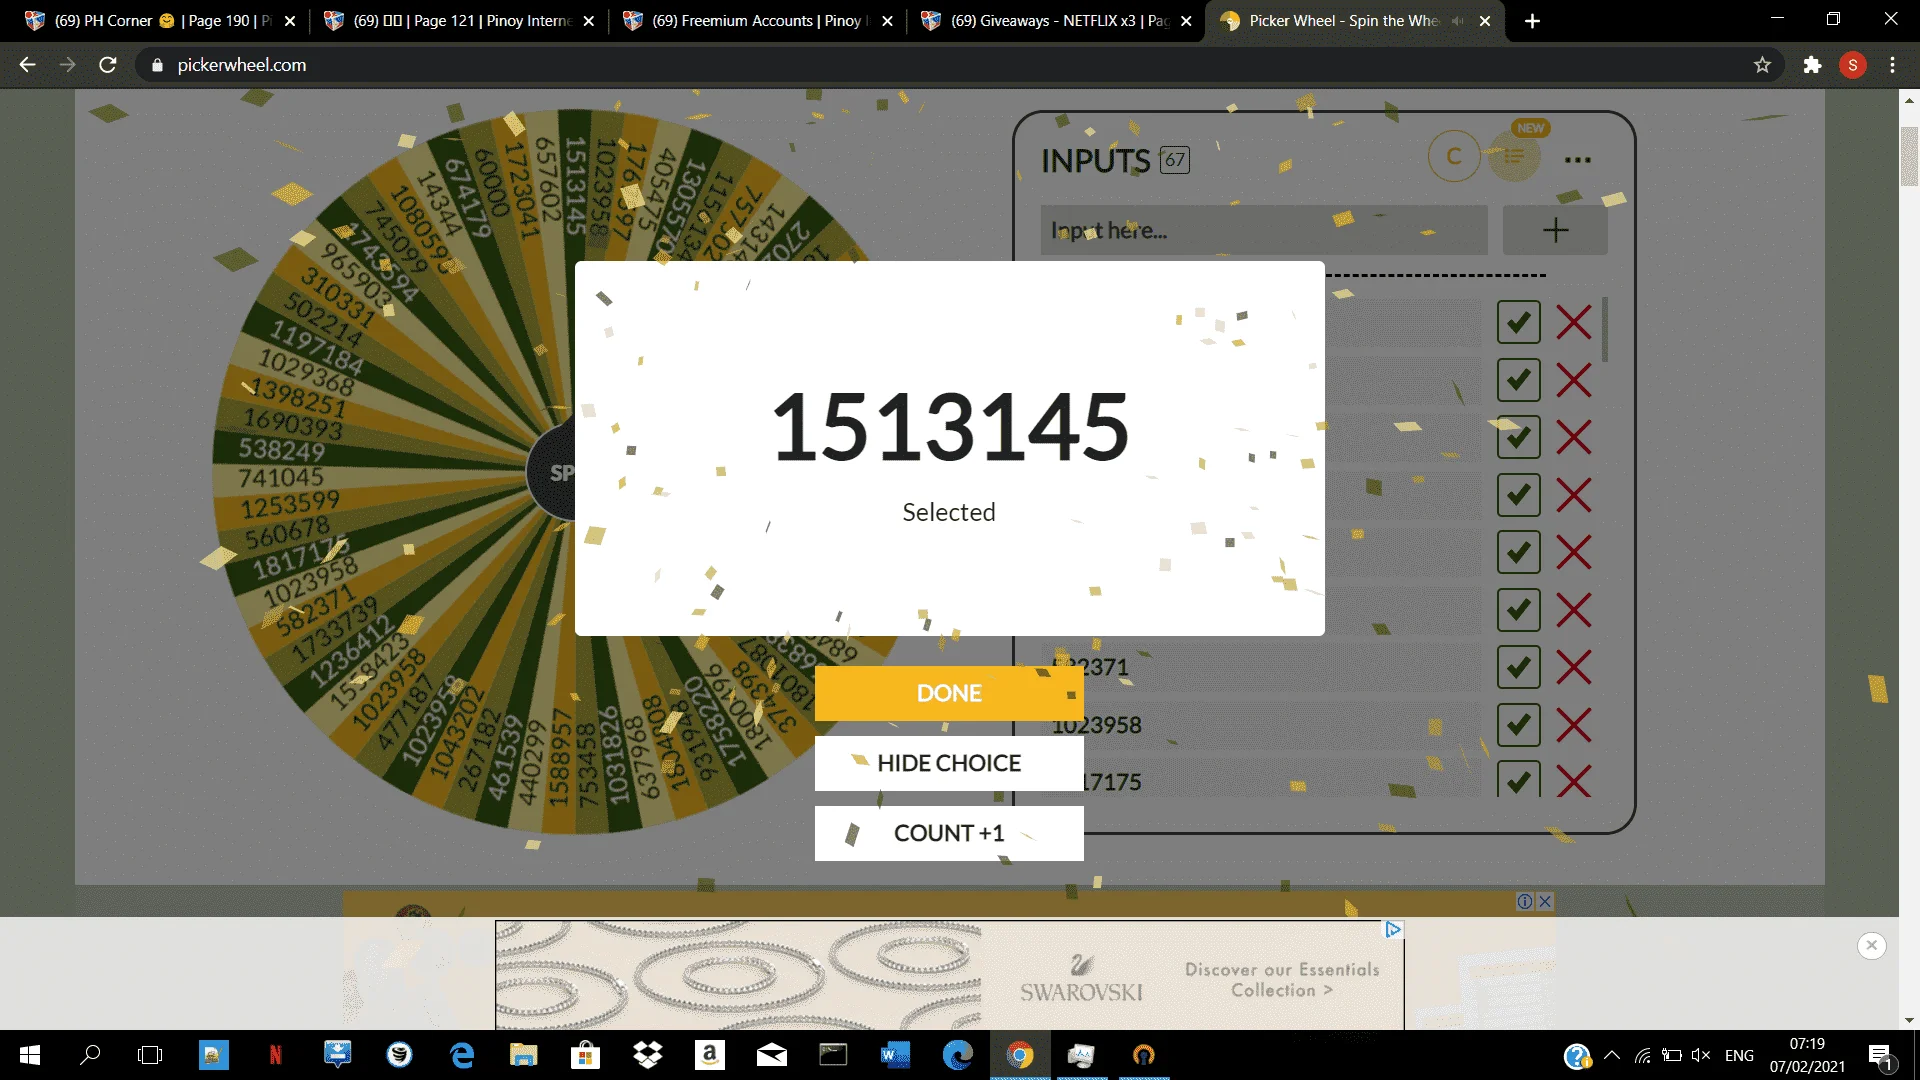Open the Windows Start menu
Screen dimensions: 1920x1080
tap(30, 1055)
